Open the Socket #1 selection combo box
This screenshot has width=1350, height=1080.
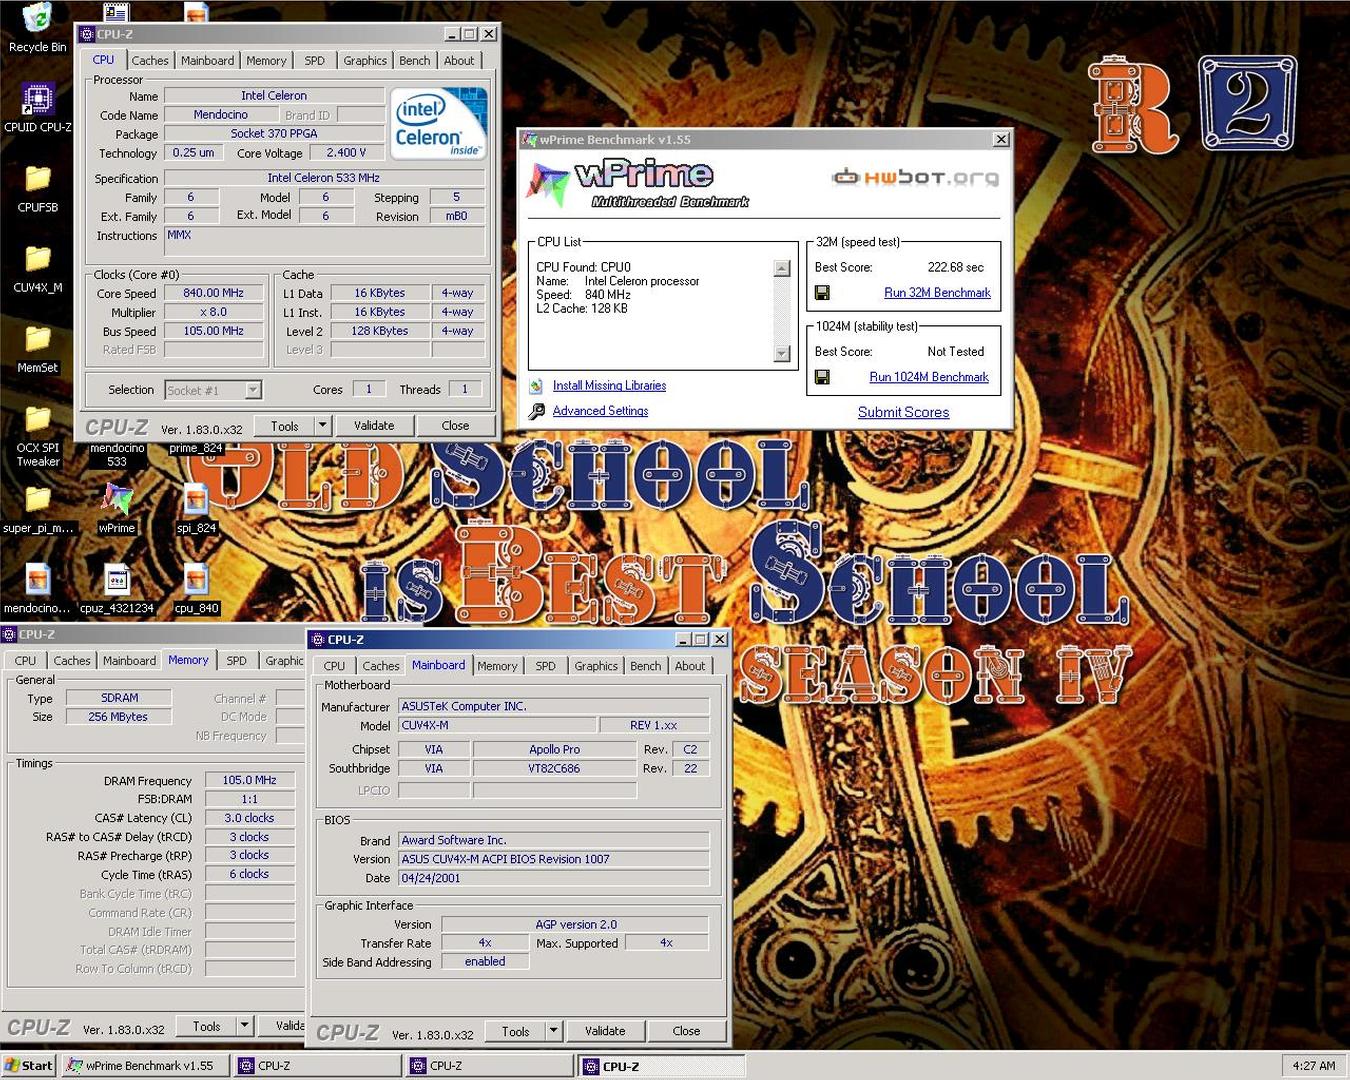click(213, 390)
